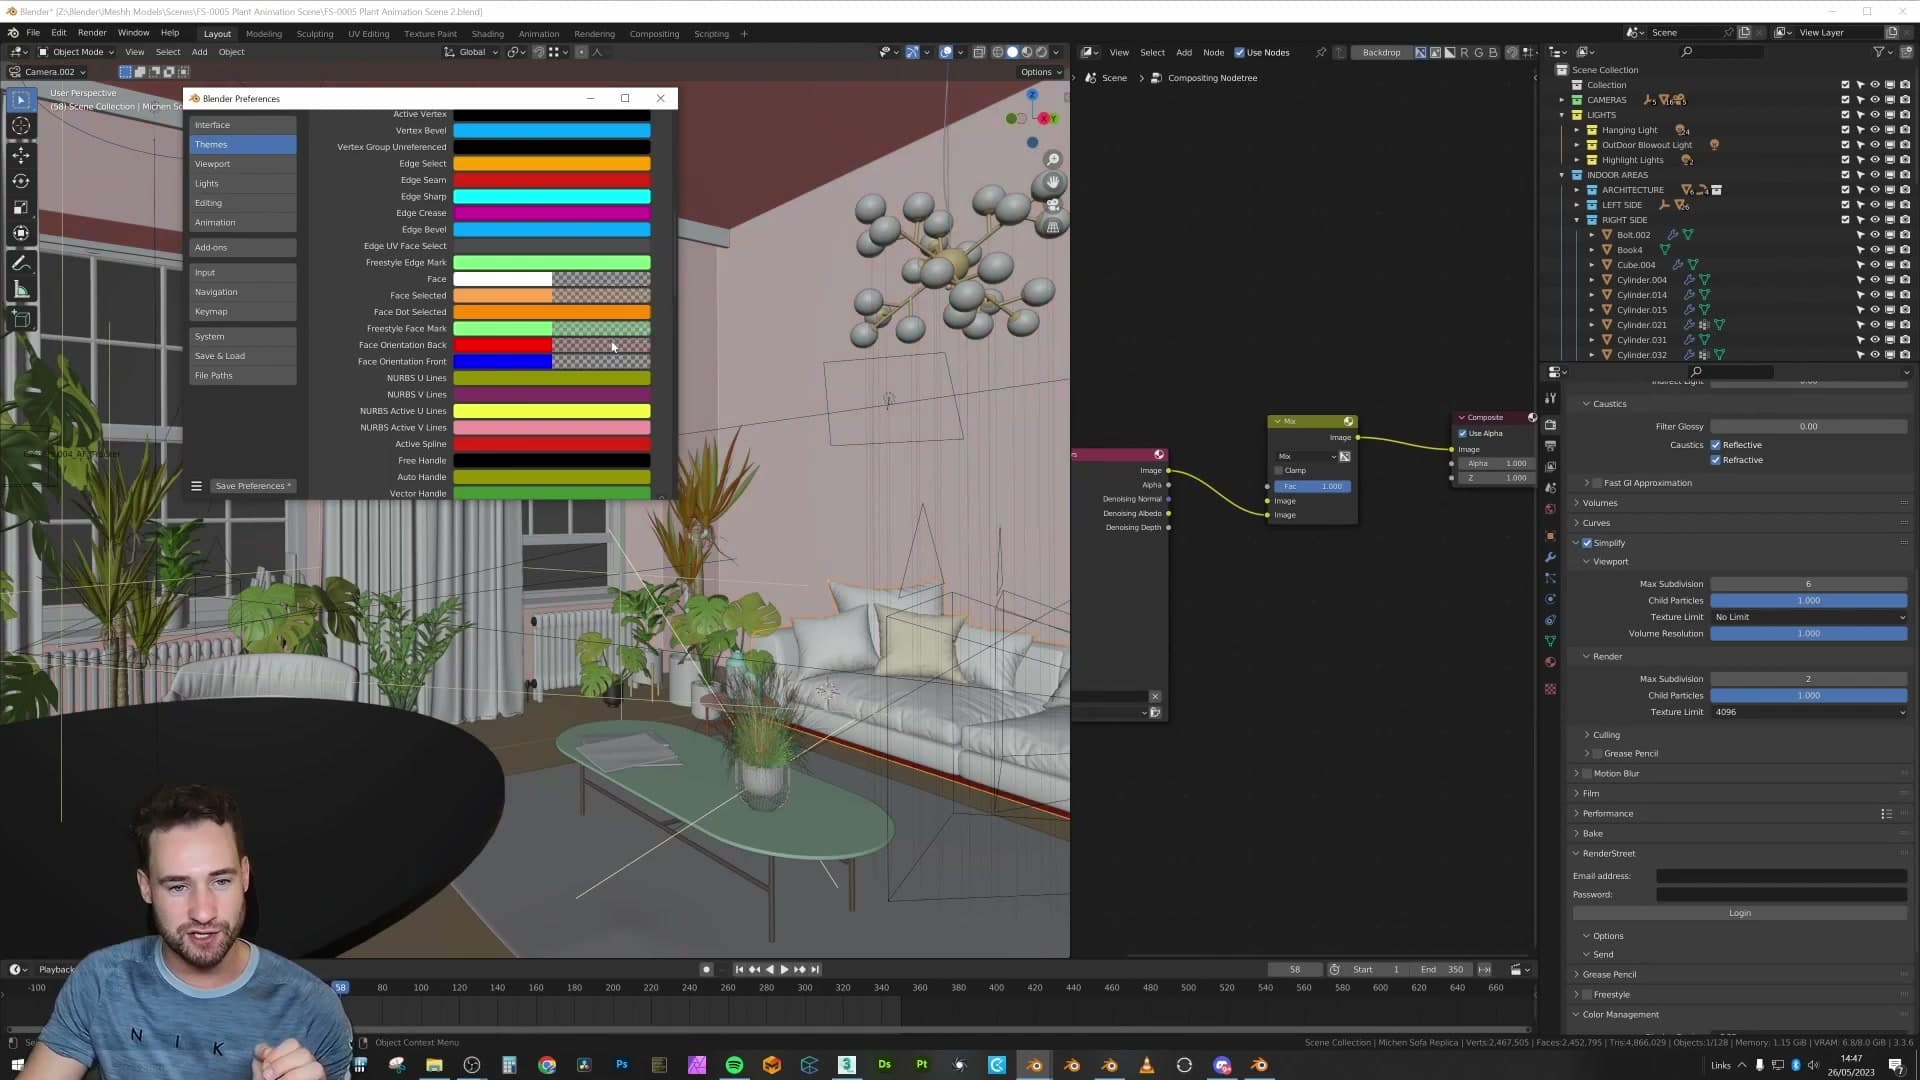The height and width of the screenshot is (1080, 1920).
Task: Enable the Motion Blur checkbox
Action: [1587, 774]
